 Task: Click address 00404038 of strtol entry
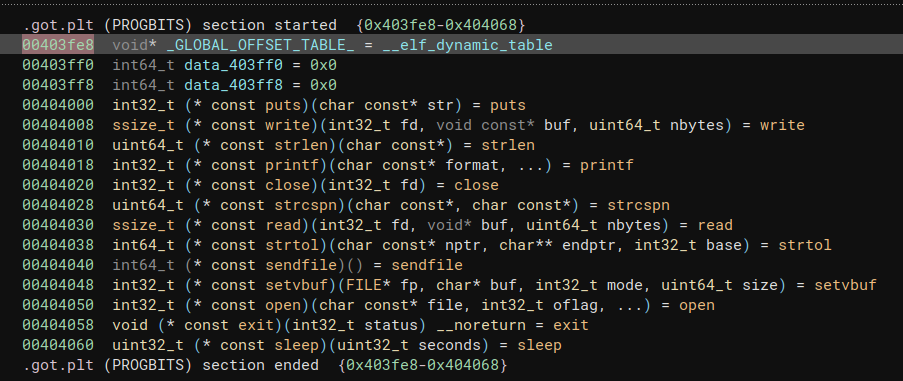[x=58, y=245]
